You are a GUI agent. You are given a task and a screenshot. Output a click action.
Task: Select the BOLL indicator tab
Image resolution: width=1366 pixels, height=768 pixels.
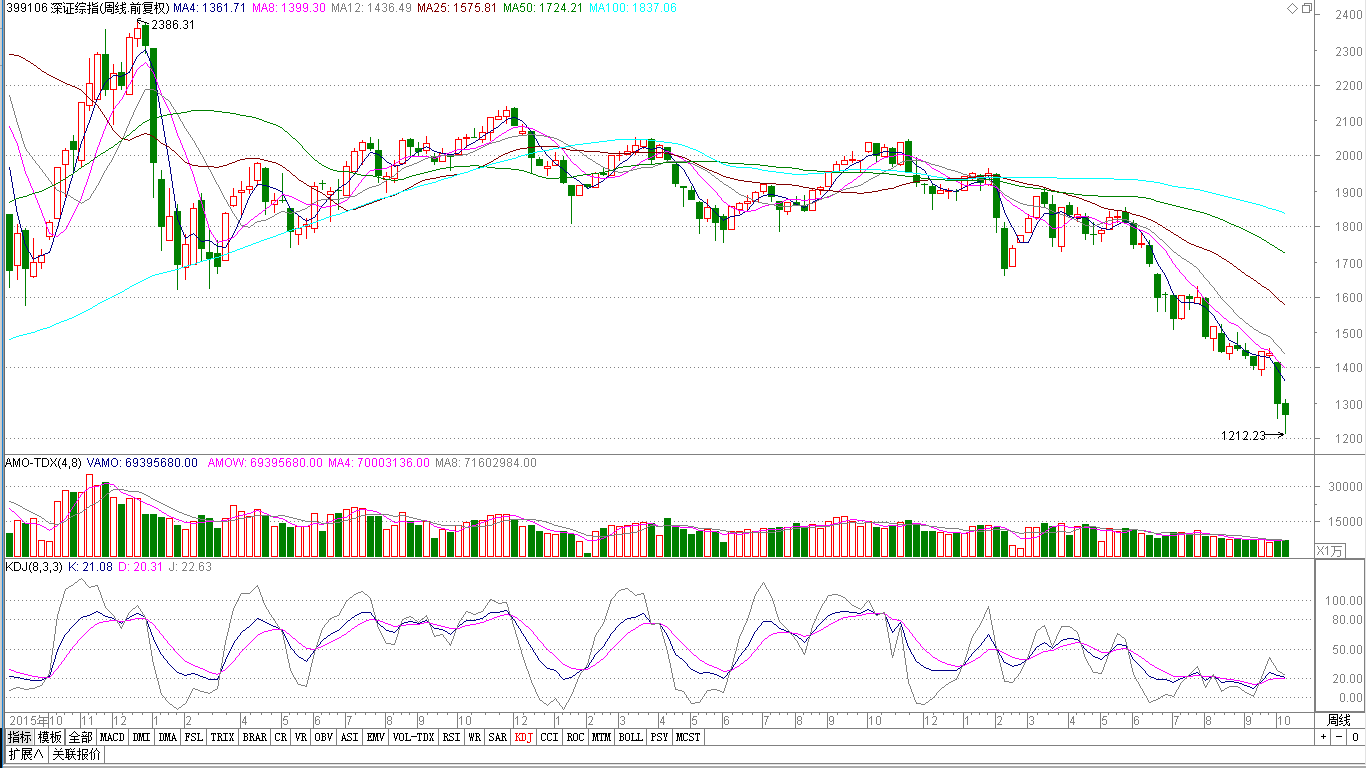(x=630, y=737)
